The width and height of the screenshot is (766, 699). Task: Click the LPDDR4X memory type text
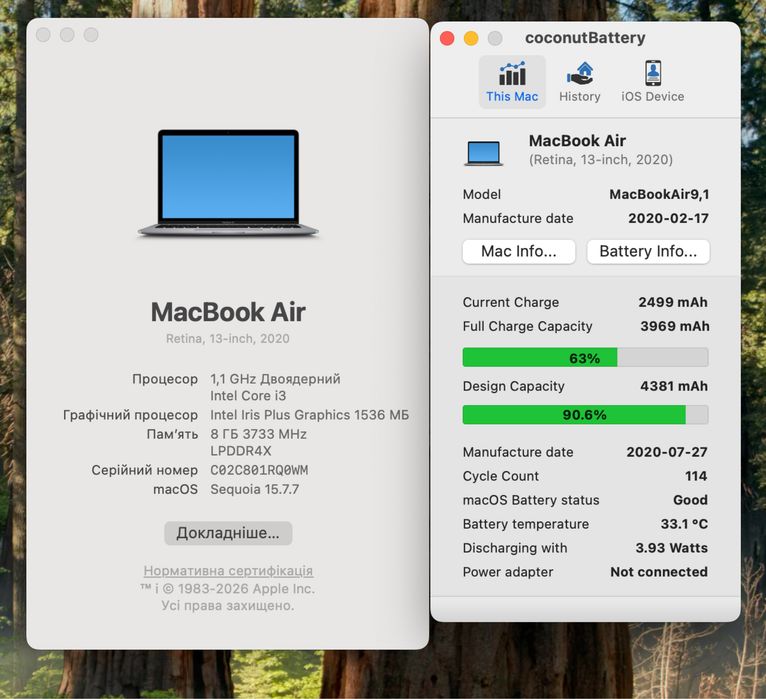pos(241,451)
